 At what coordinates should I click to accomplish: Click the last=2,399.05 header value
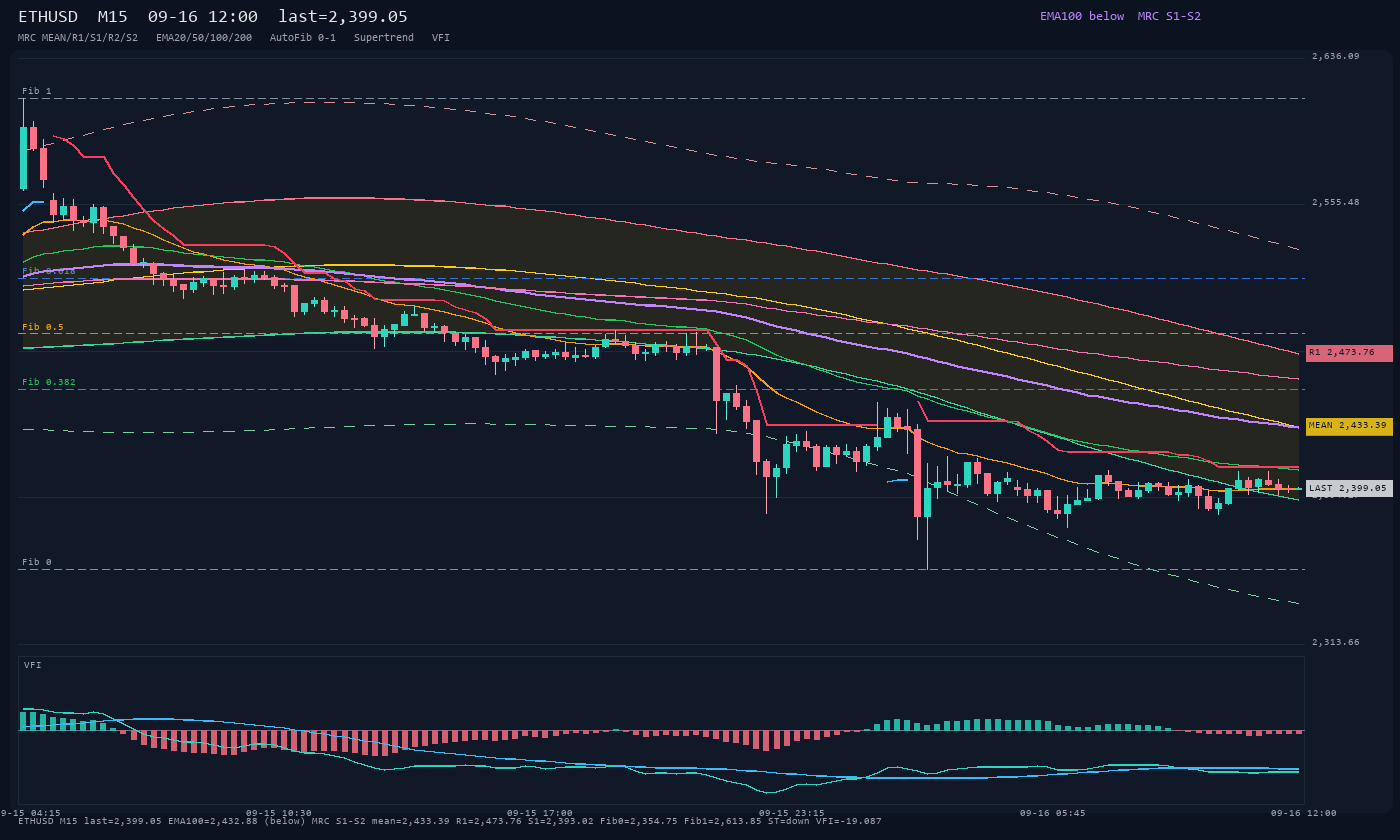(343, 17)
